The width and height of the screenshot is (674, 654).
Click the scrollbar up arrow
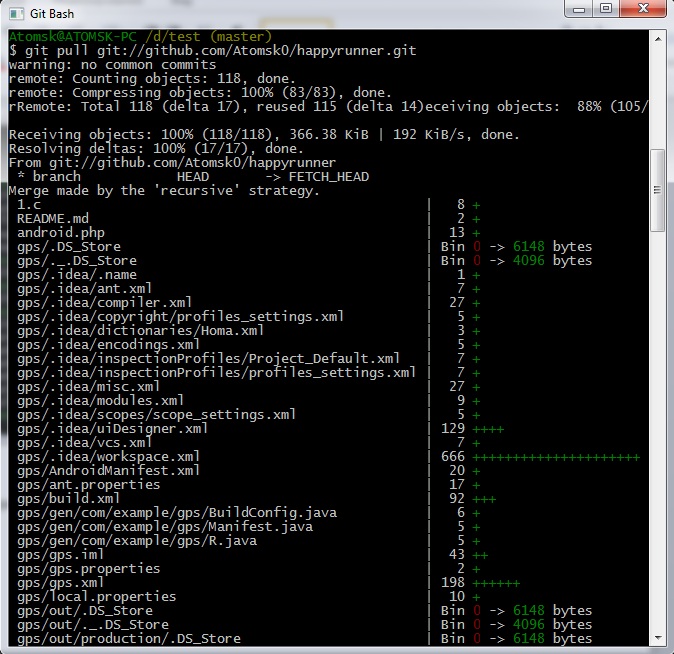point(658,39)
